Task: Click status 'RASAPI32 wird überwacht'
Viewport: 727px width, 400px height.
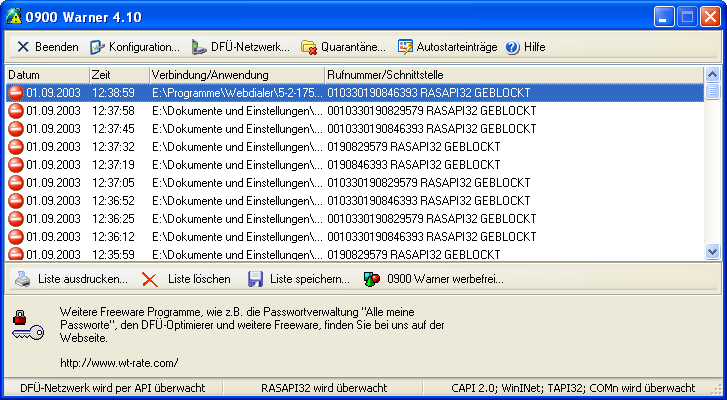Action: tap(324, 388)
